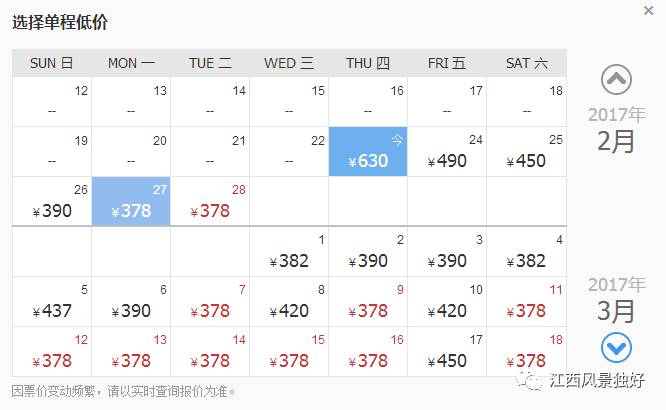Screen dimensions: 666x410
Task: Choose March 12 lowest fare ¥378
Action: (x=52, y=352)
